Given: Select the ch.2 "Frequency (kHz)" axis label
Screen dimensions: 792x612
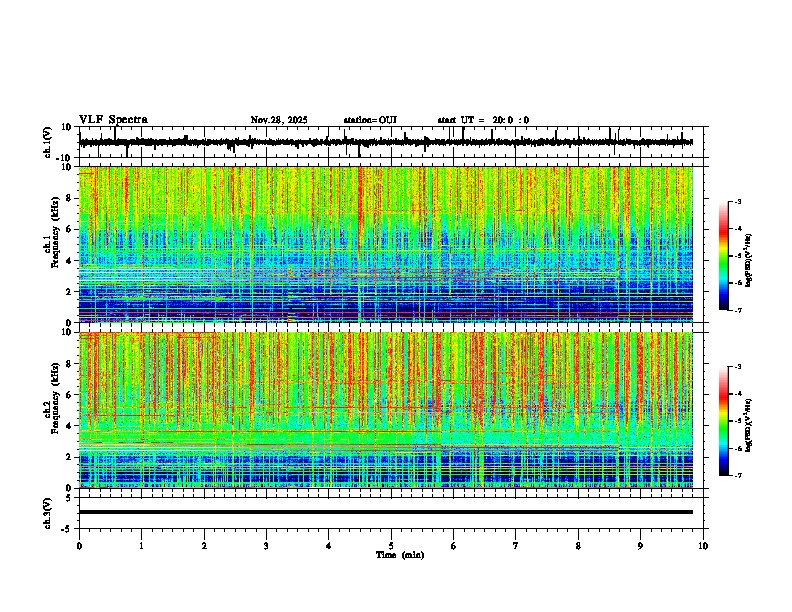Looking at the screenshot, I should click(x=54, y=397).
